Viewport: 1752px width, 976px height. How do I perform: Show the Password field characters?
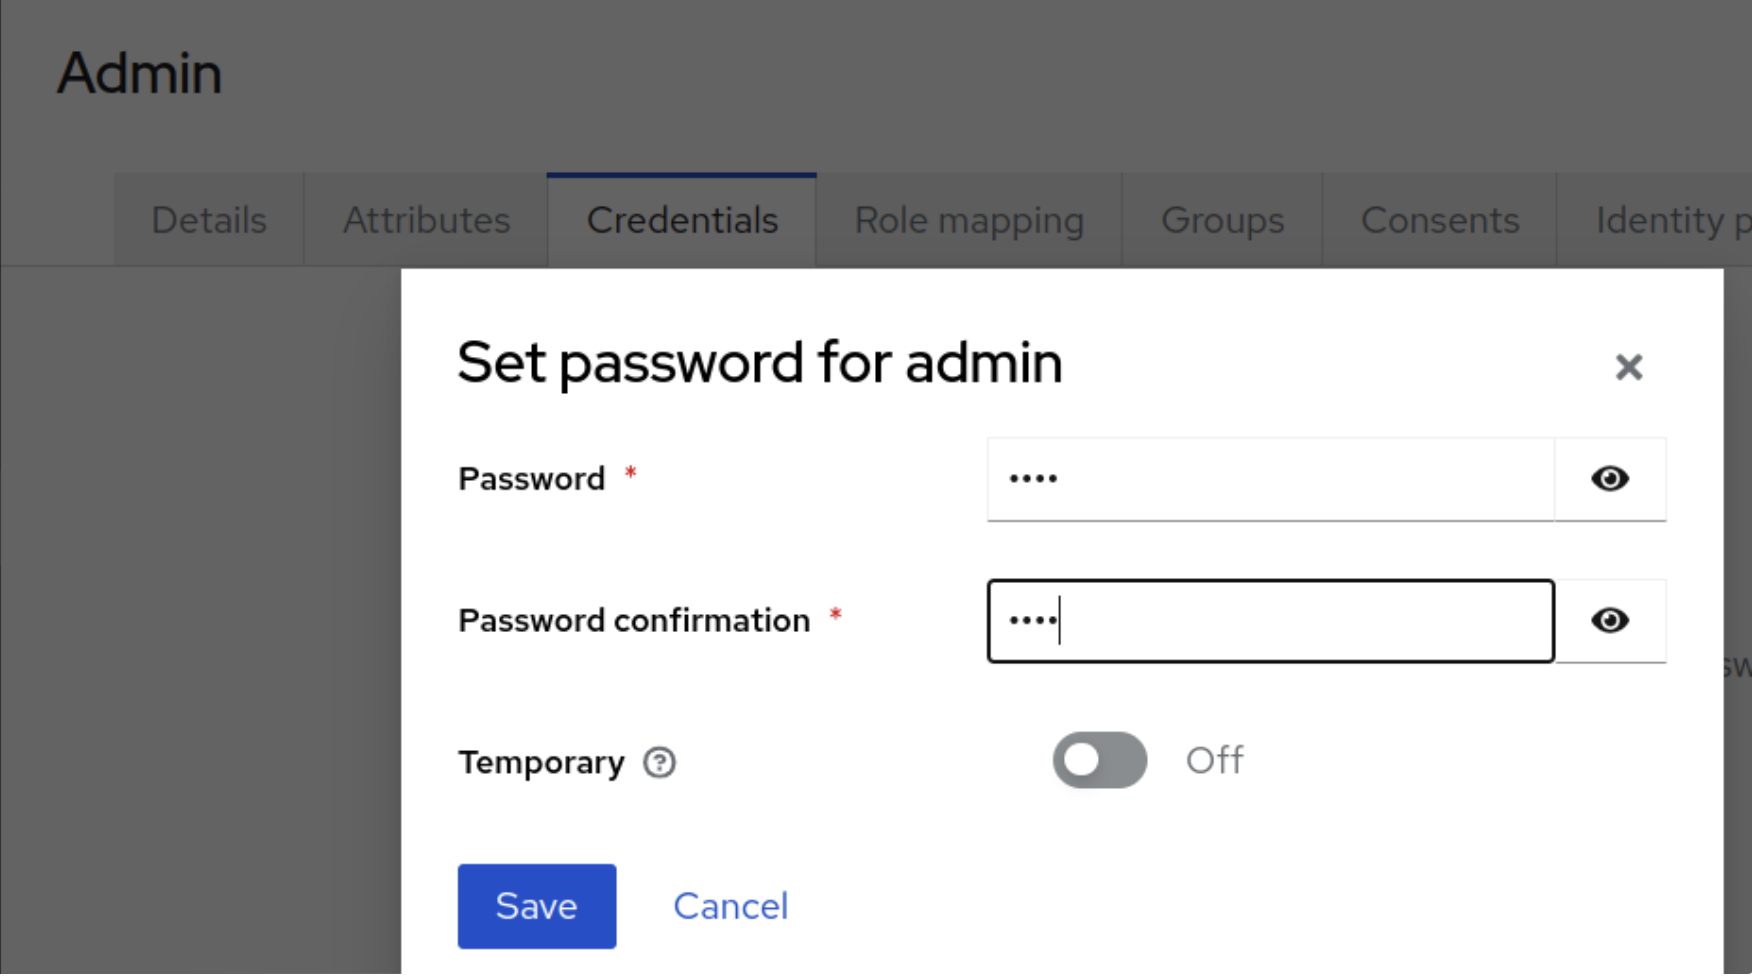click(x=1609, y=479)
